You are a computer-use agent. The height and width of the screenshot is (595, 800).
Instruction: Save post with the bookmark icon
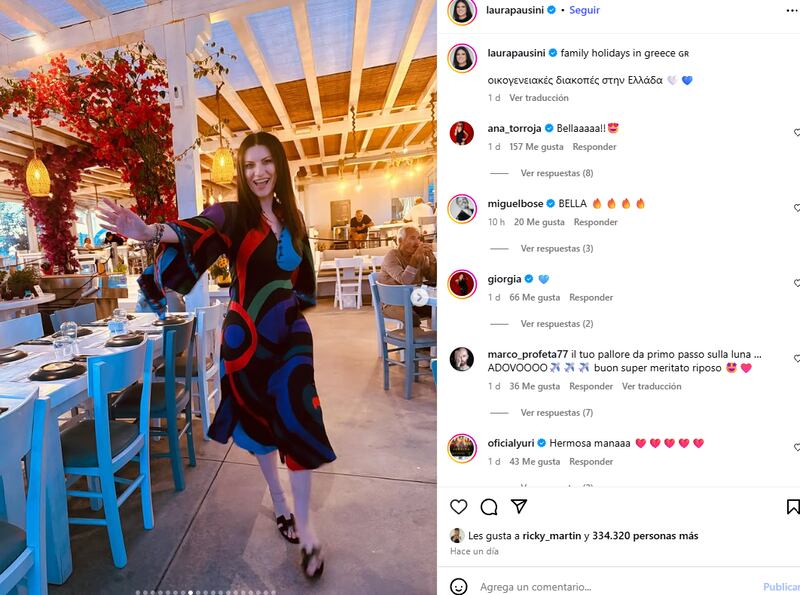pyautogui.click(x=793, y=507)
